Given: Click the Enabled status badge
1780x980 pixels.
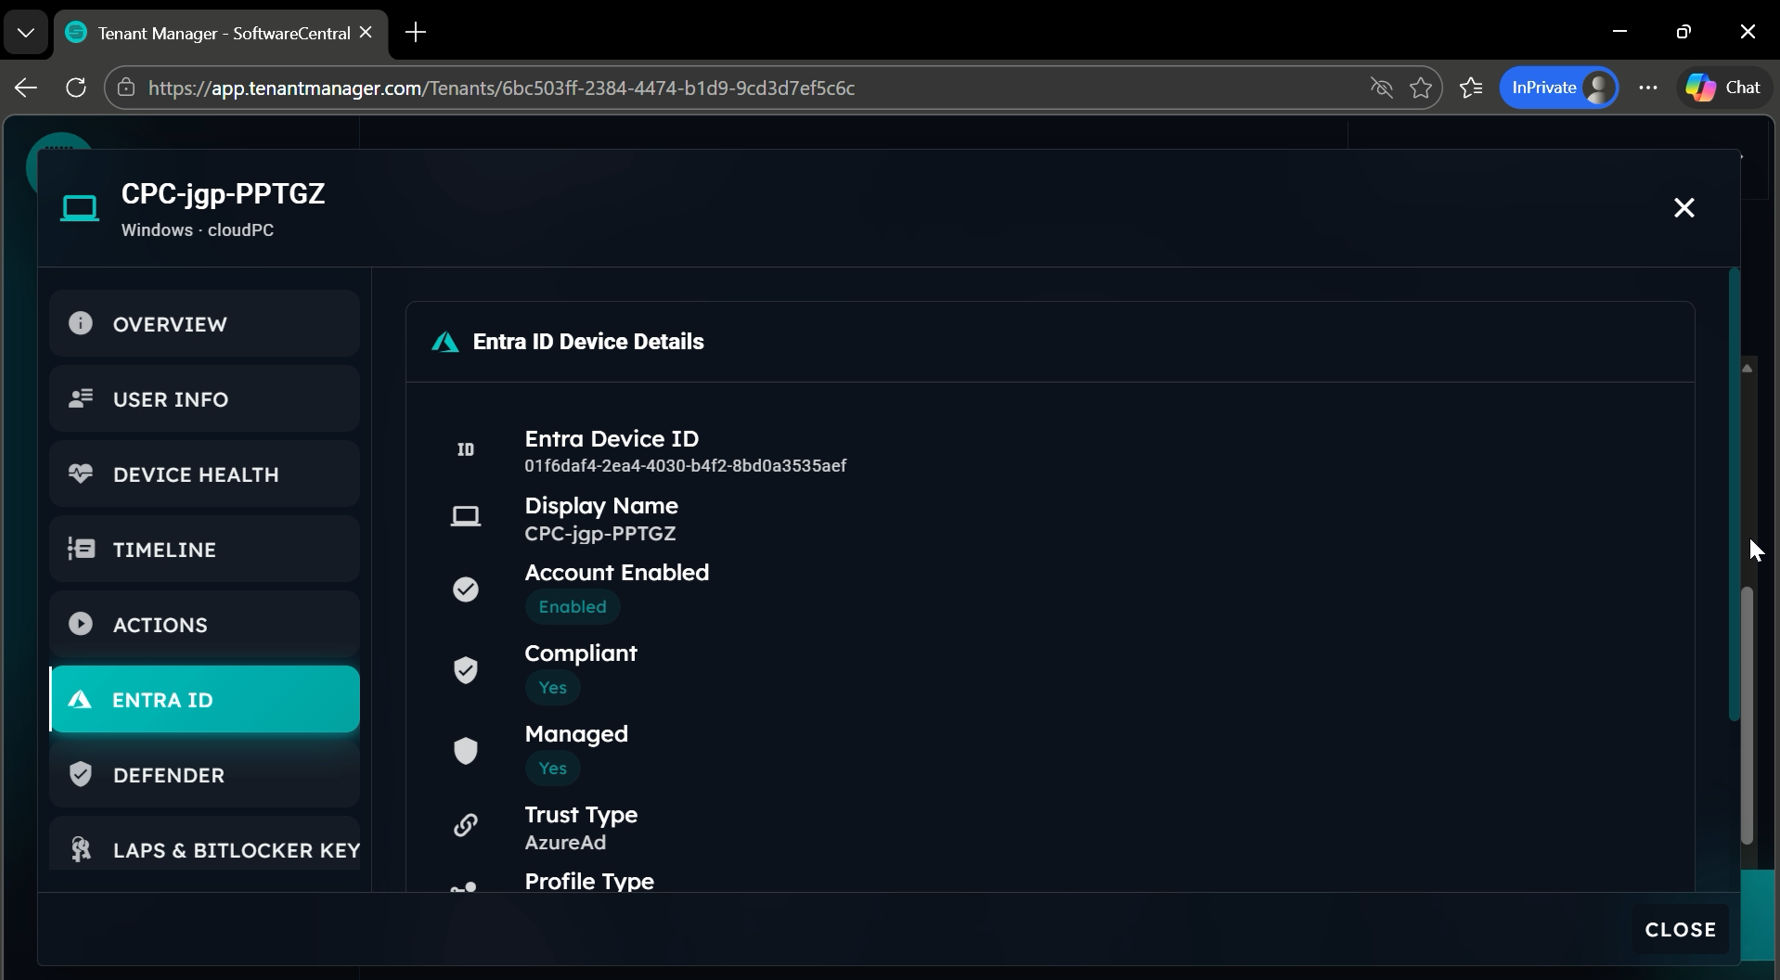Looking at the screenshot, I should coord(572,607).
